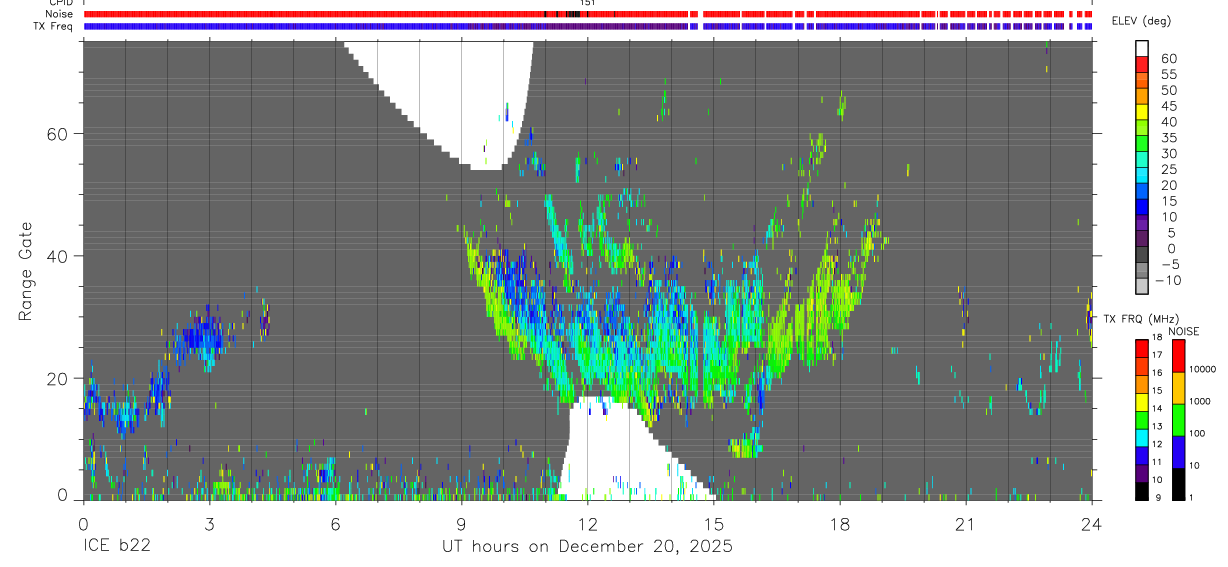Click the 'Noise' row label at top

[x=59, y=14]
